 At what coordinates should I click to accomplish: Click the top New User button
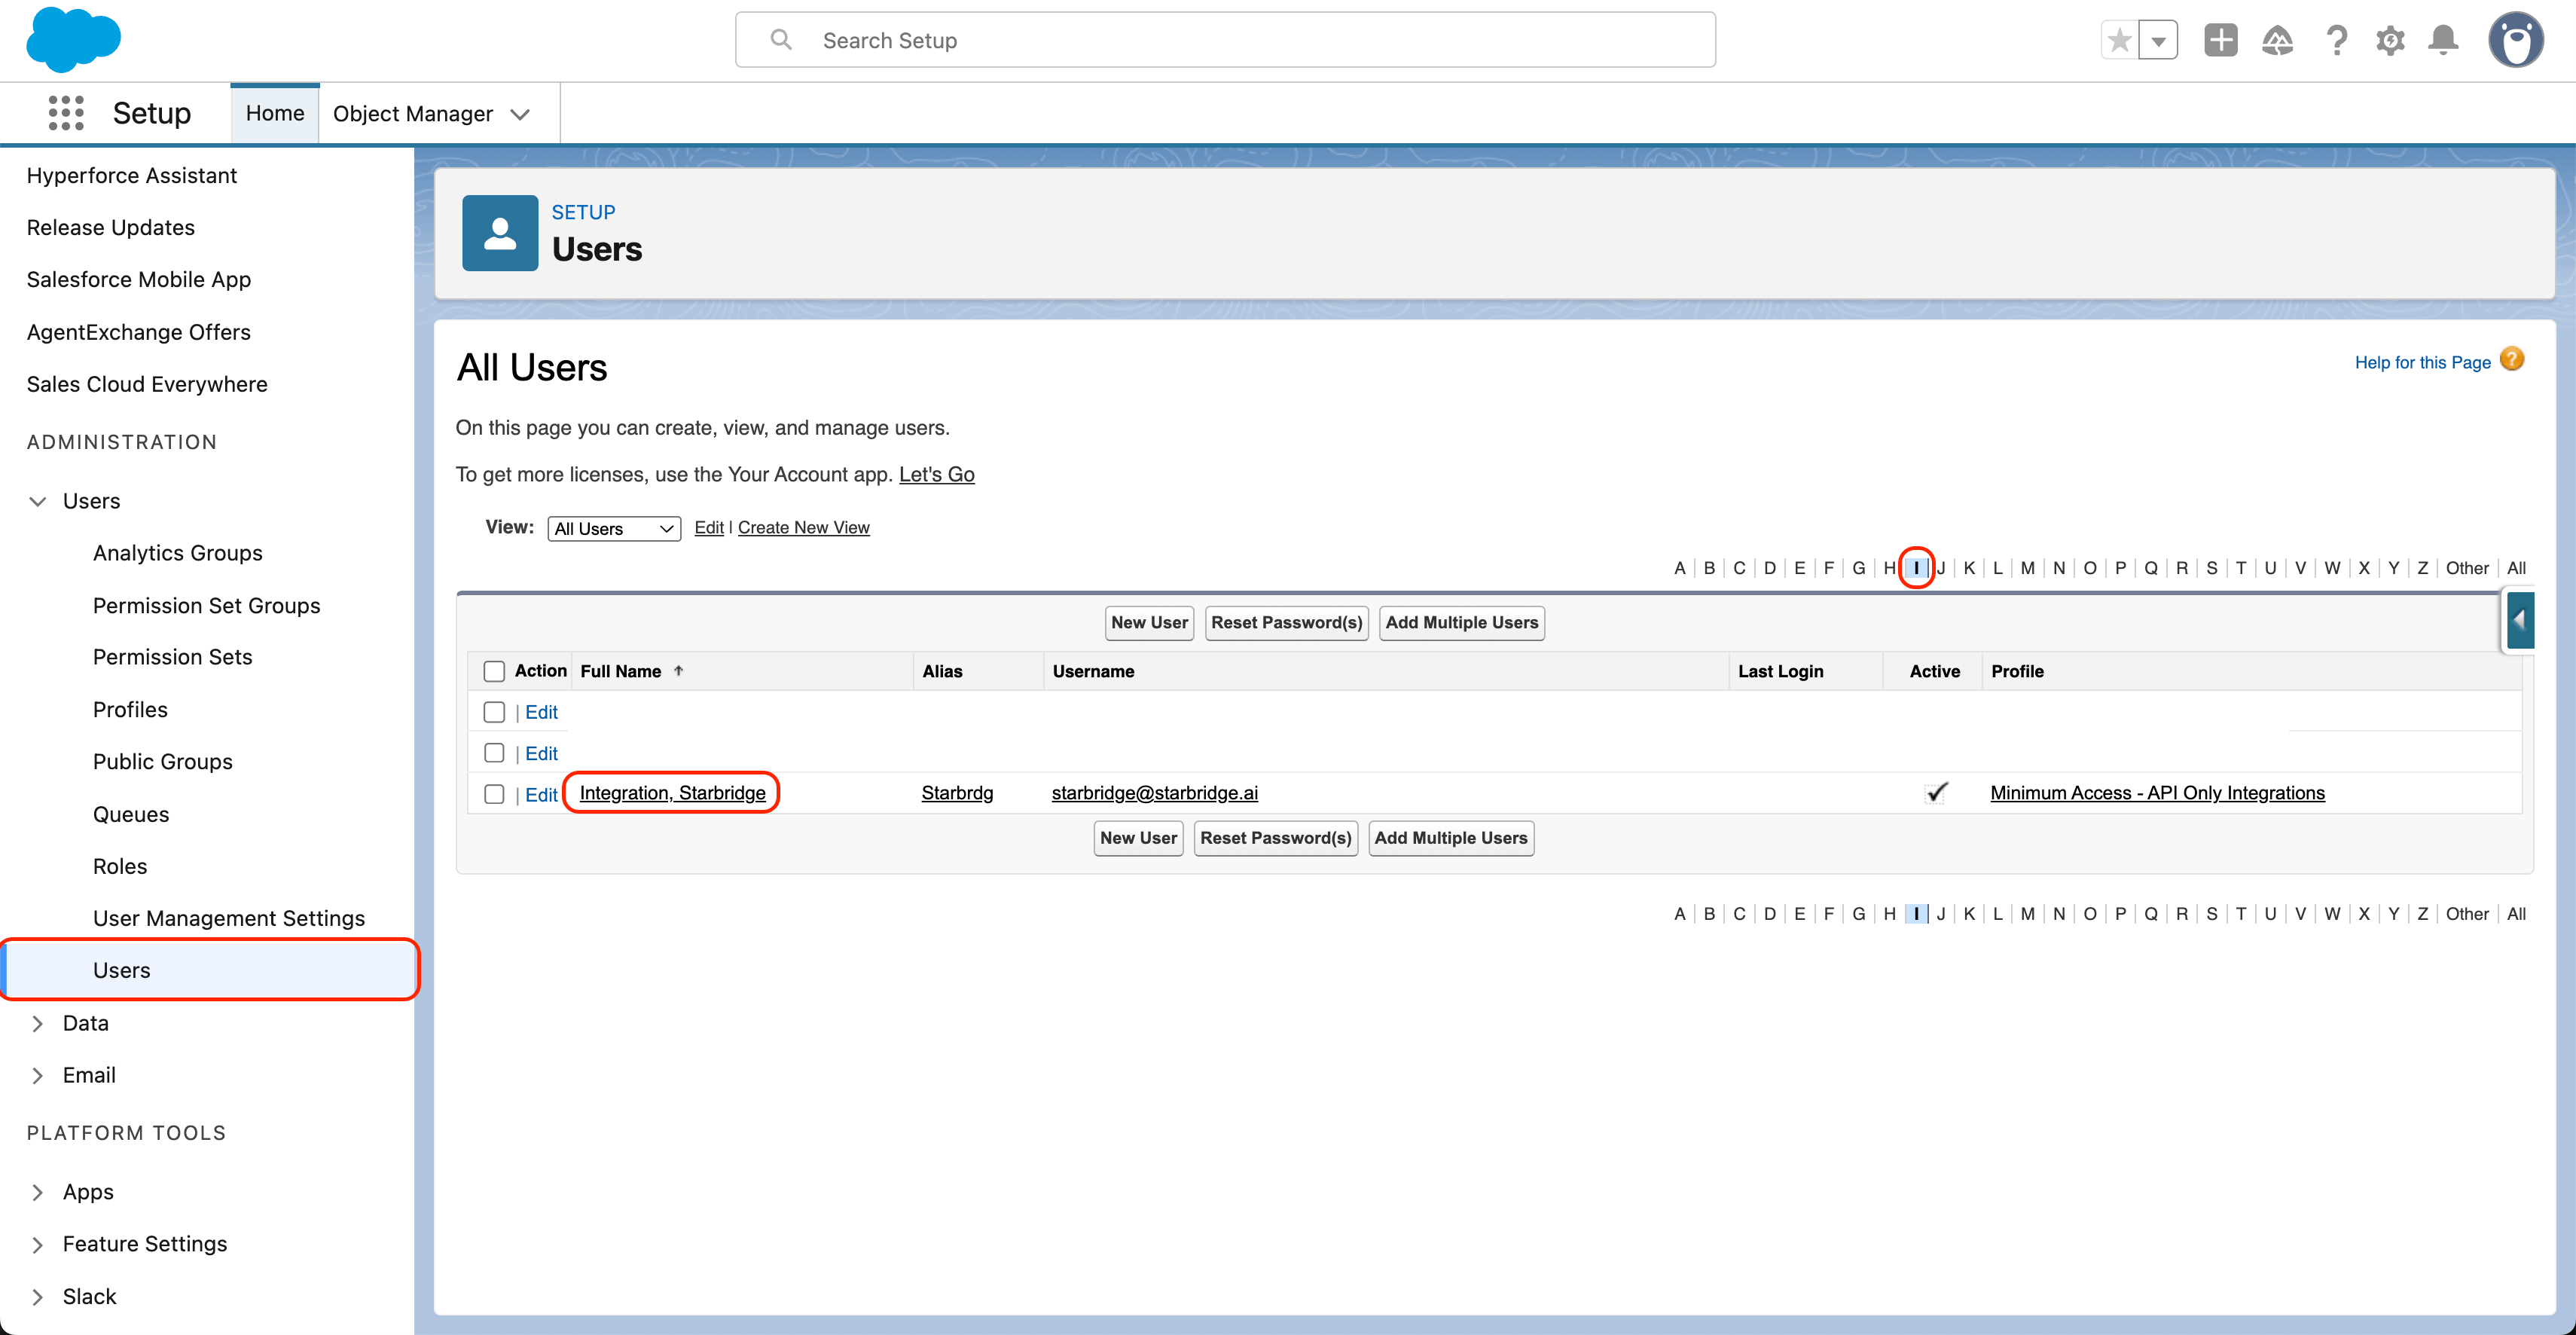pyautogui.click(x=1149, y=622)
